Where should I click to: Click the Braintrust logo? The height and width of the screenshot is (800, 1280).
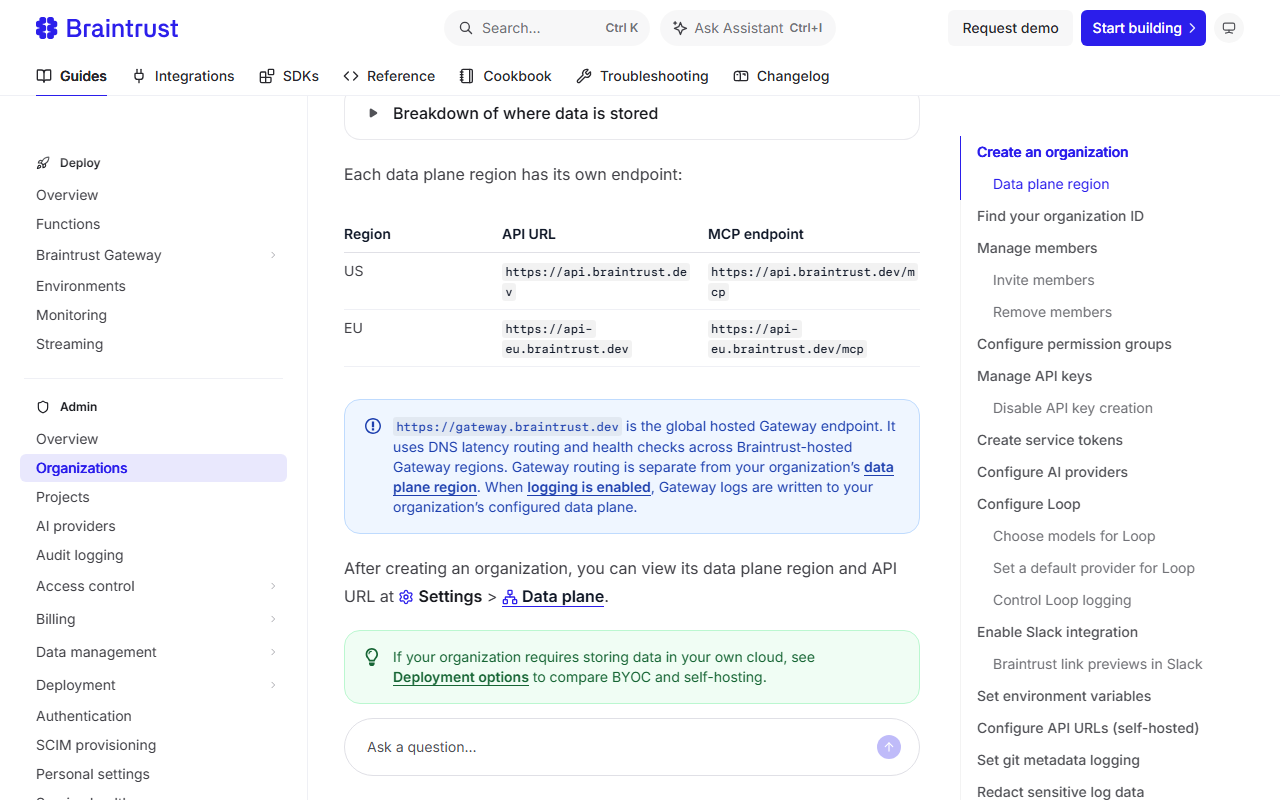pos(106,28)
